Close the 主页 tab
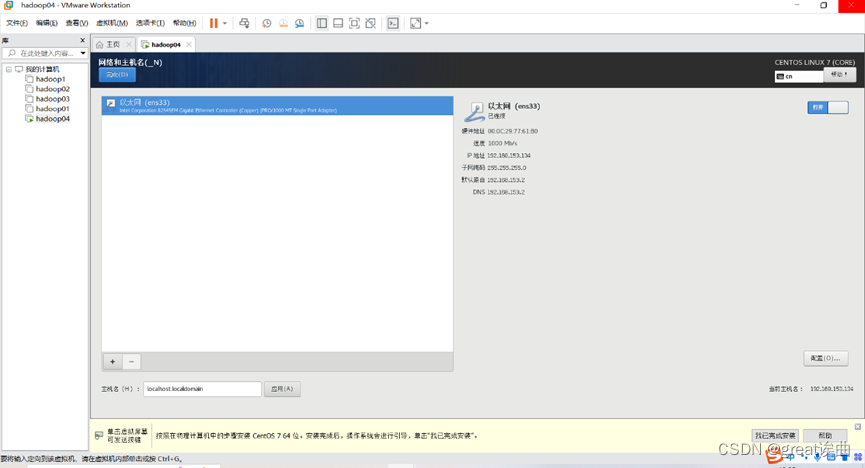865x468 pixels. click(129, 44)
